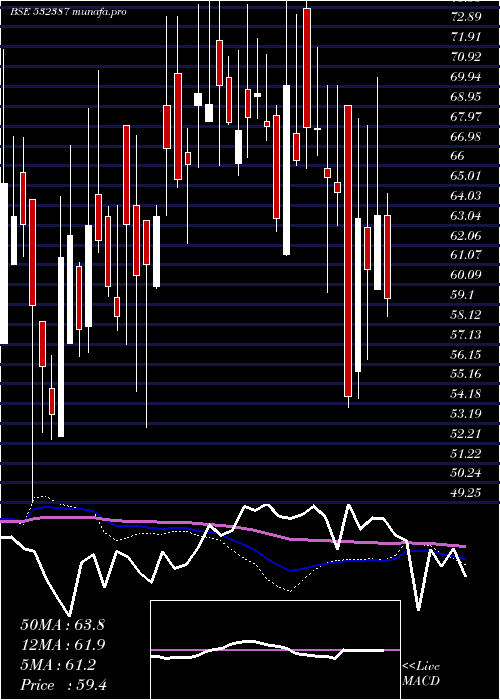Screen dimensions: 500x700
Task: Click the pink 50MA line at its right end
Action: tap(462, 546)
